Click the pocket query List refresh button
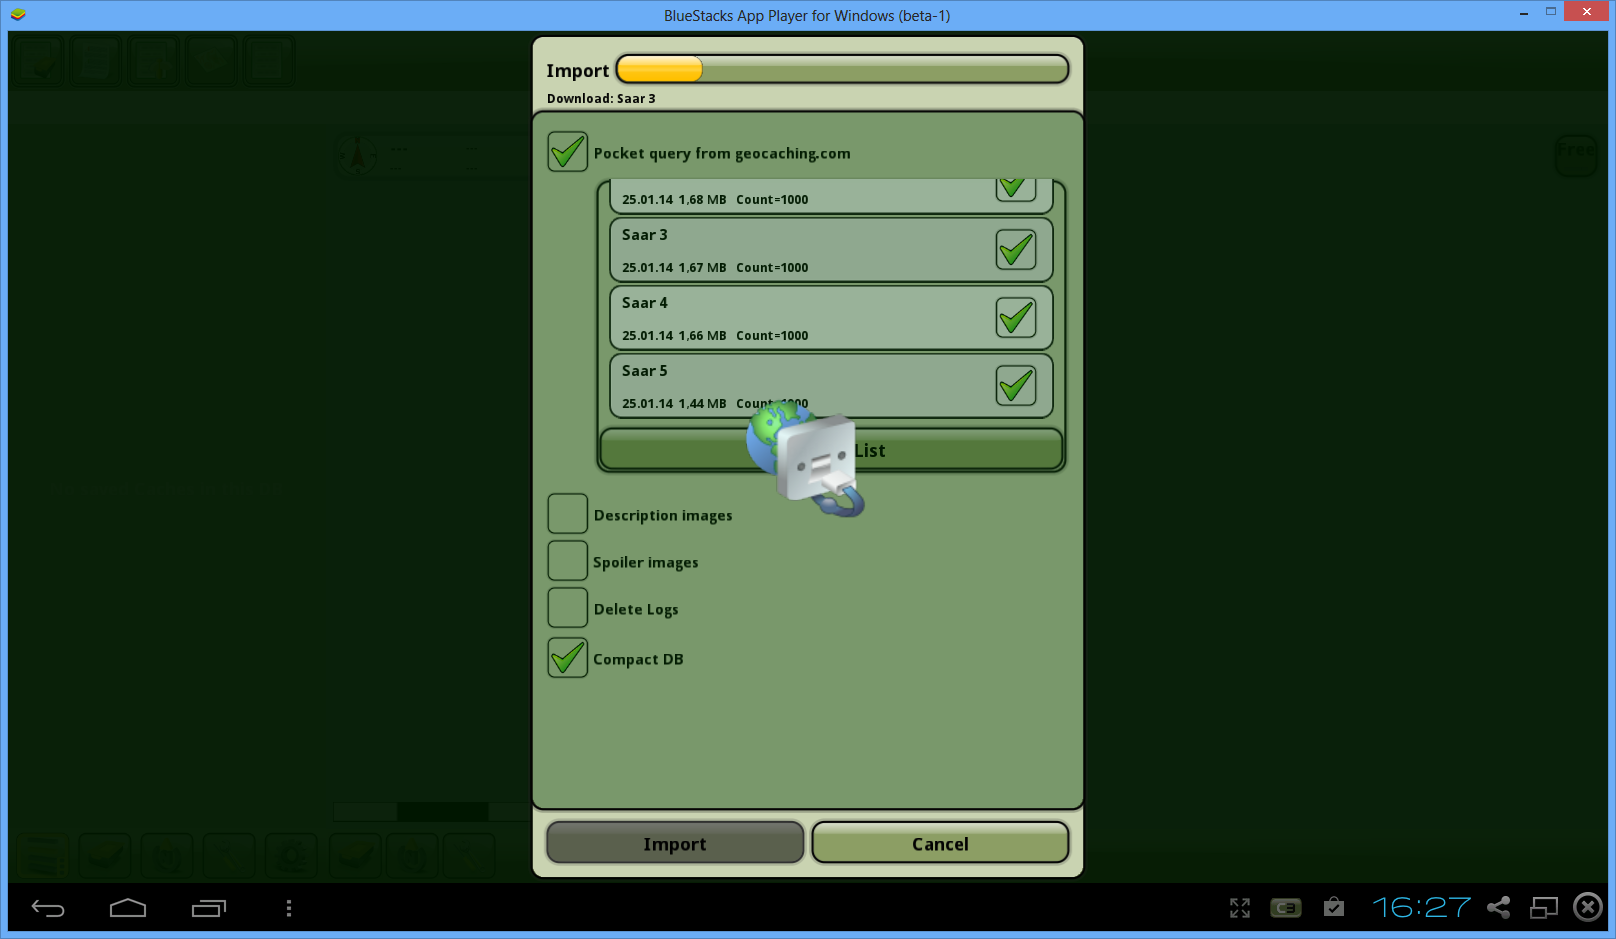Image resolution: width=1616 pixels, height=939 pixels. [831, 450]
